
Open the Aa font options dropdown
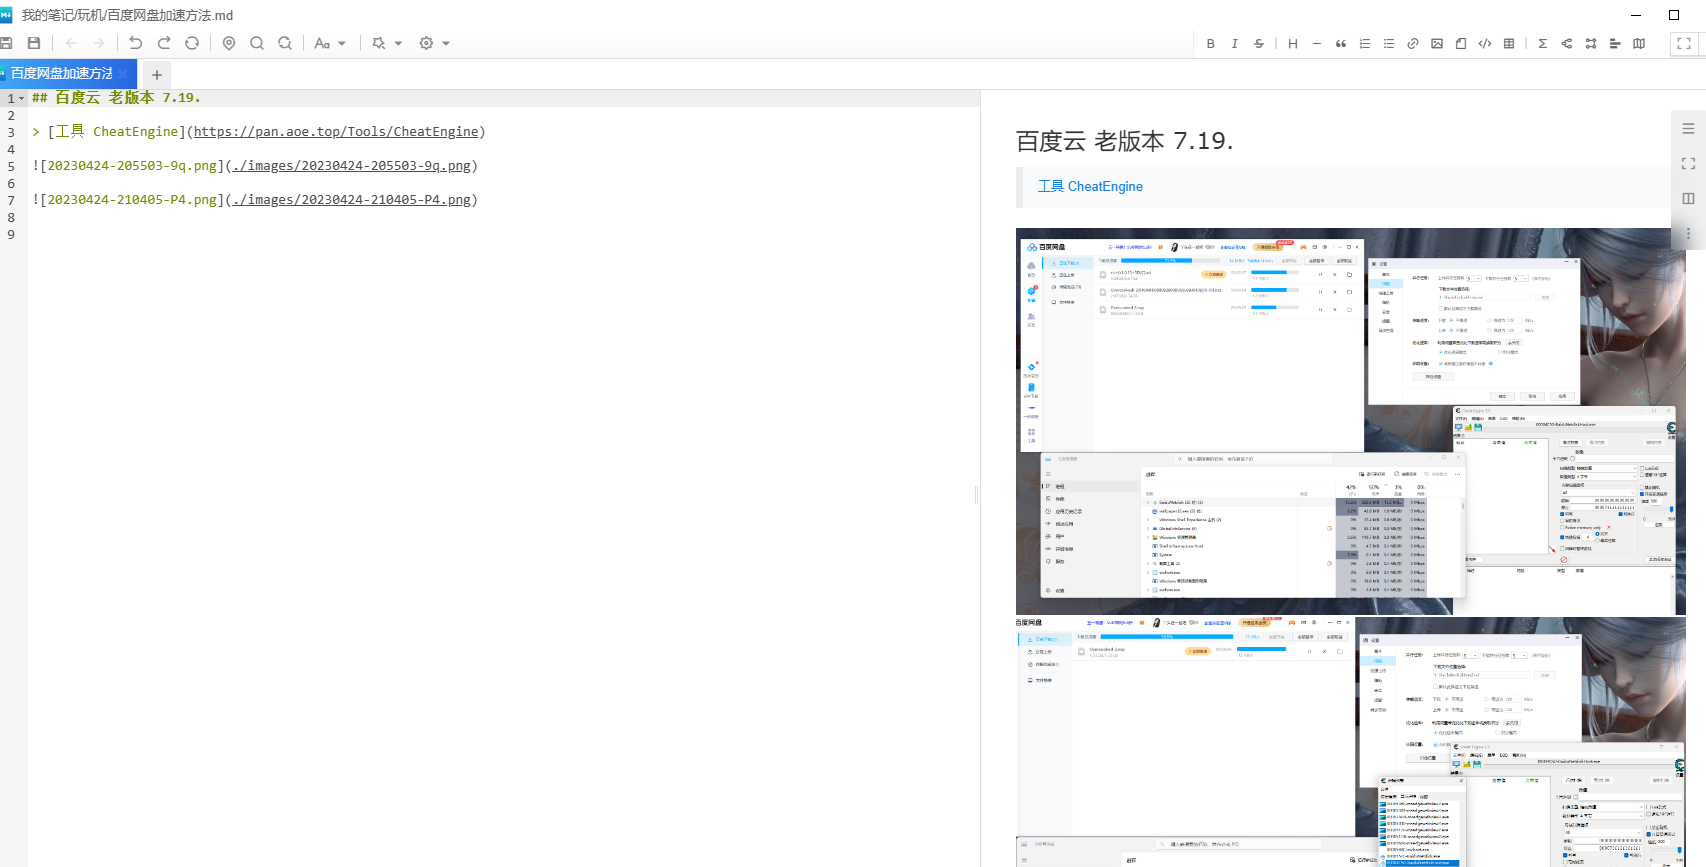(329, 43)
